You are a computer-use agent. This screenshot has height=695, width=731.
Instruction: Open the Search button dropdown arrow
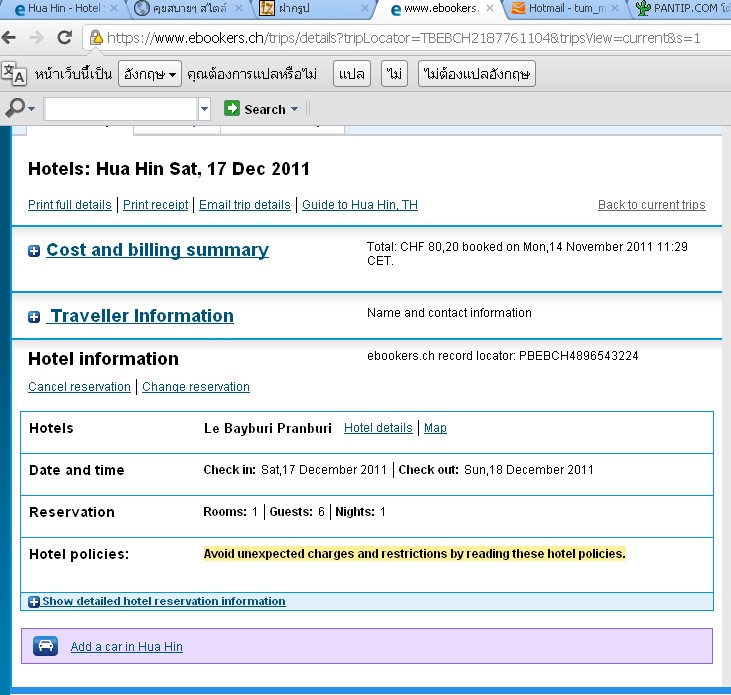coord(294,109)
